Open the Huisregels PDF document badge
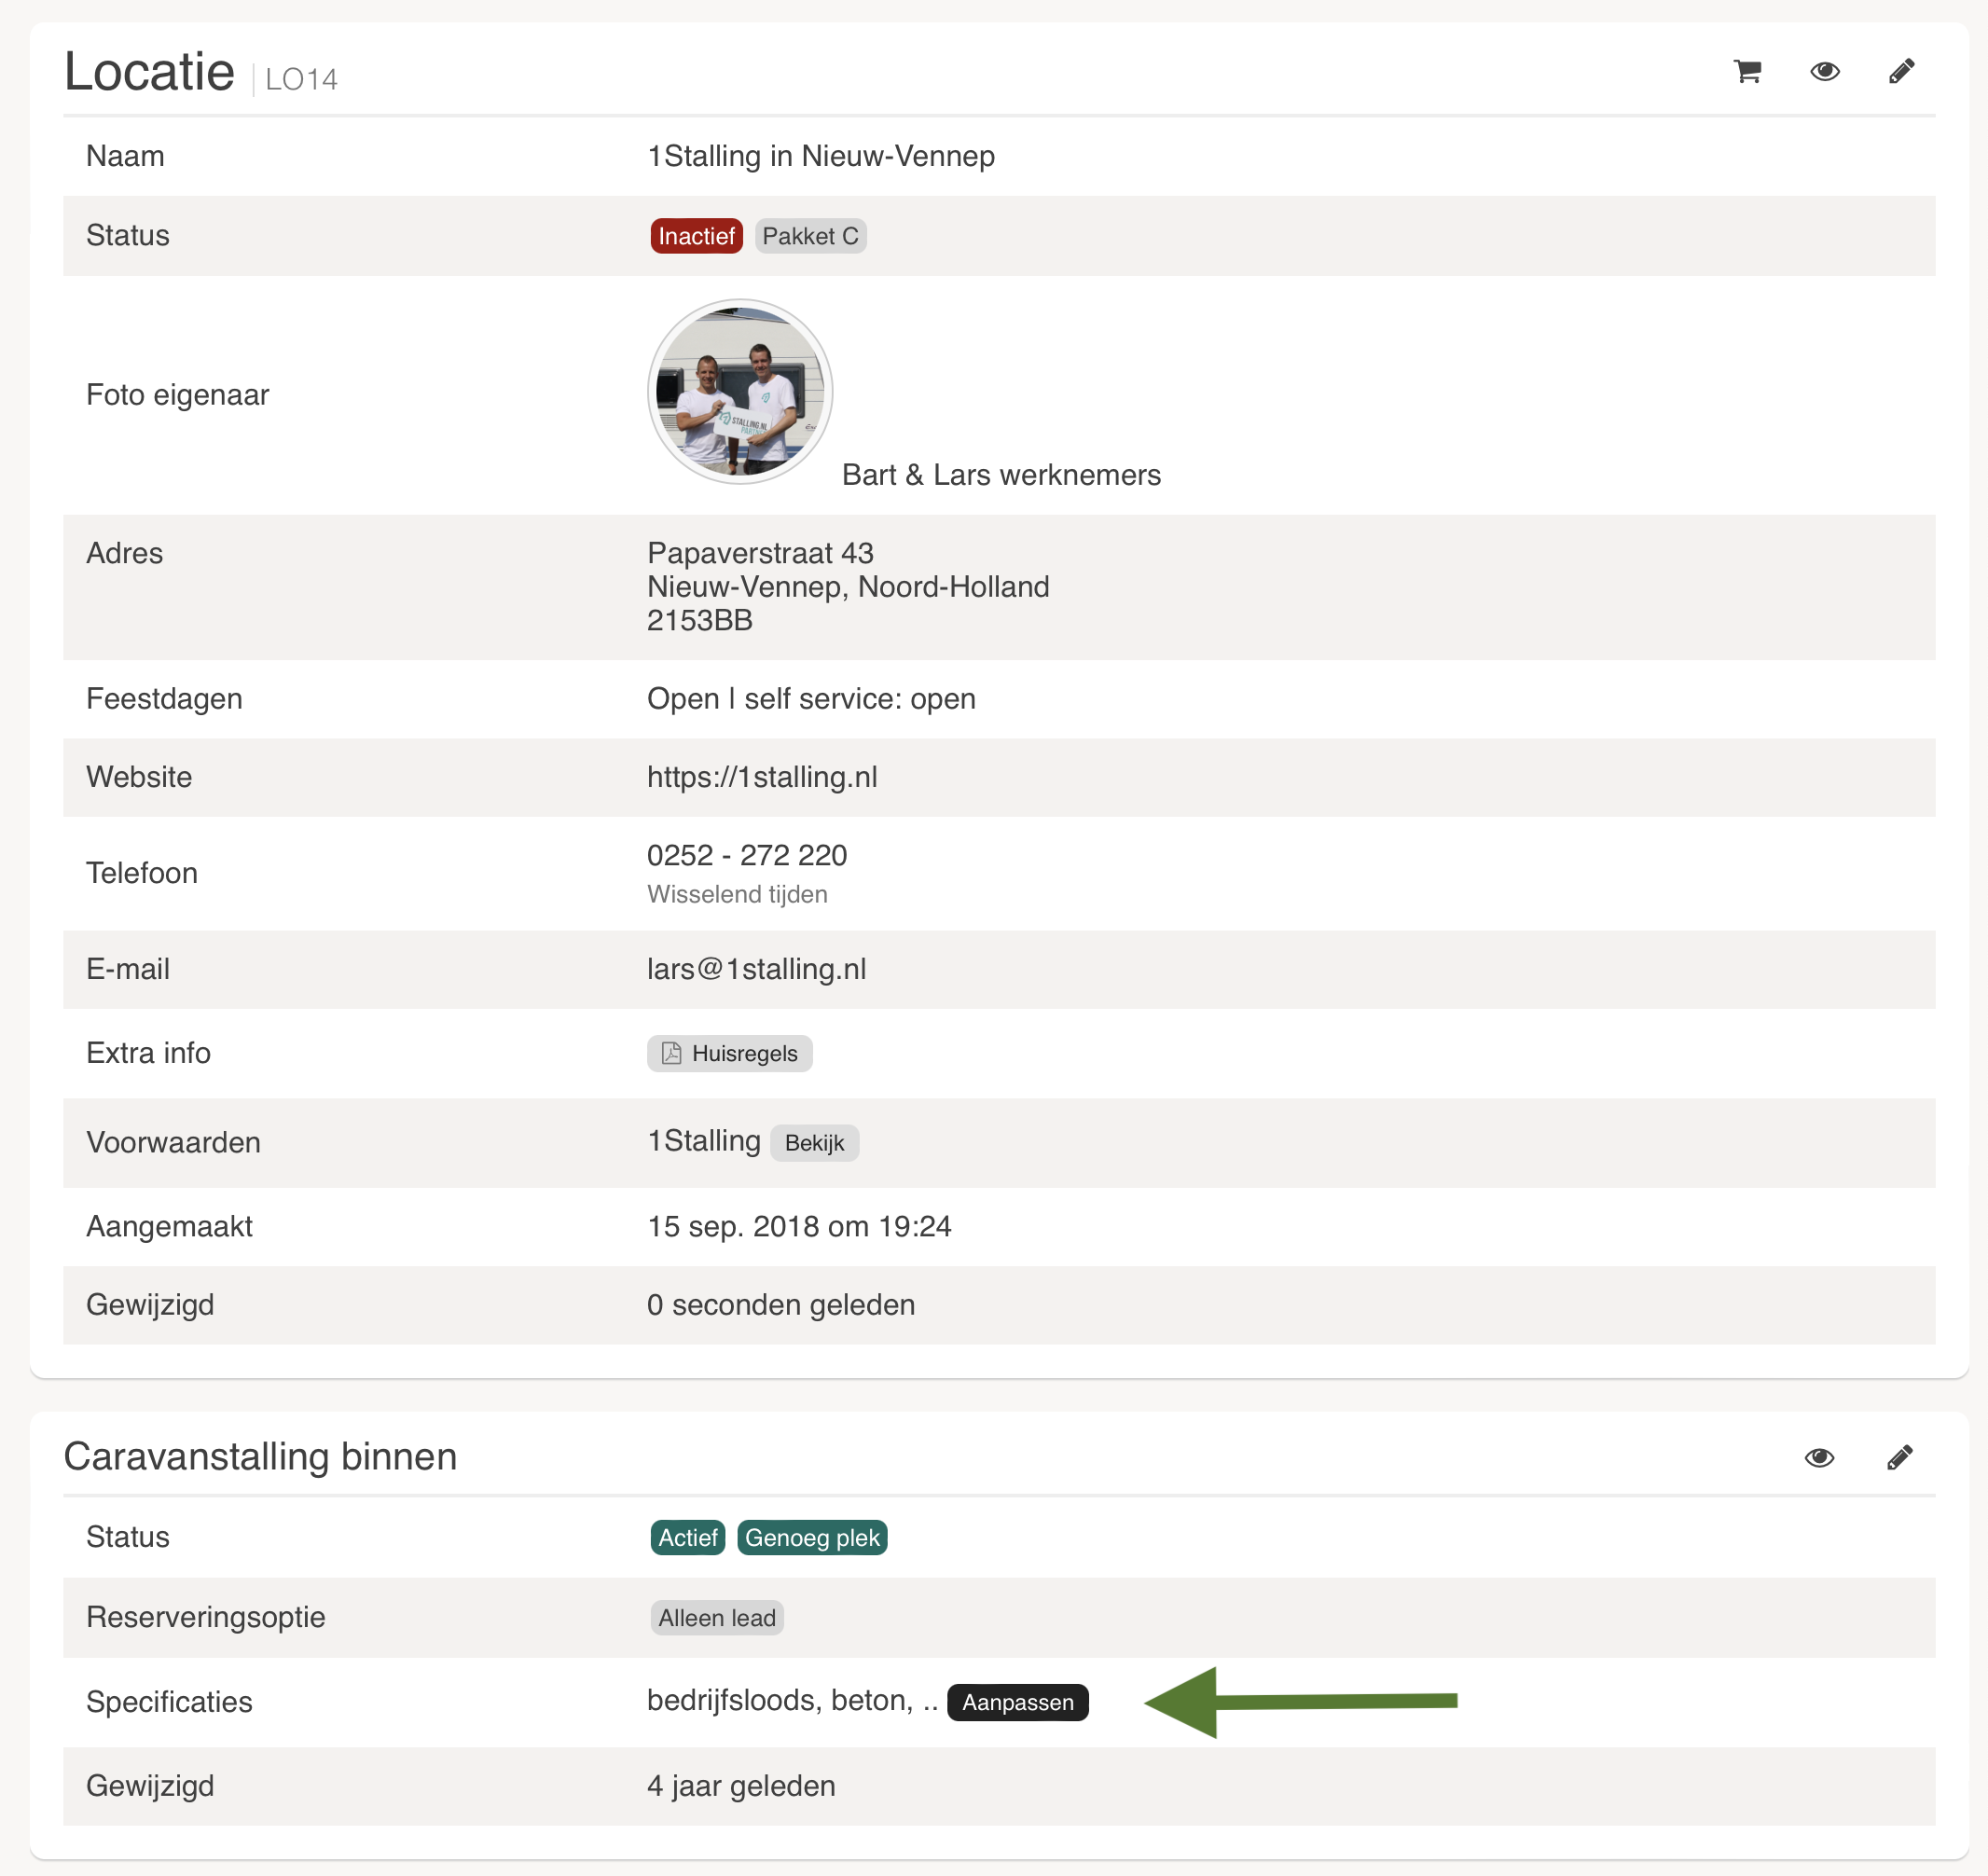This screenshot has width=1988, height=1876. click(729, 1053)
